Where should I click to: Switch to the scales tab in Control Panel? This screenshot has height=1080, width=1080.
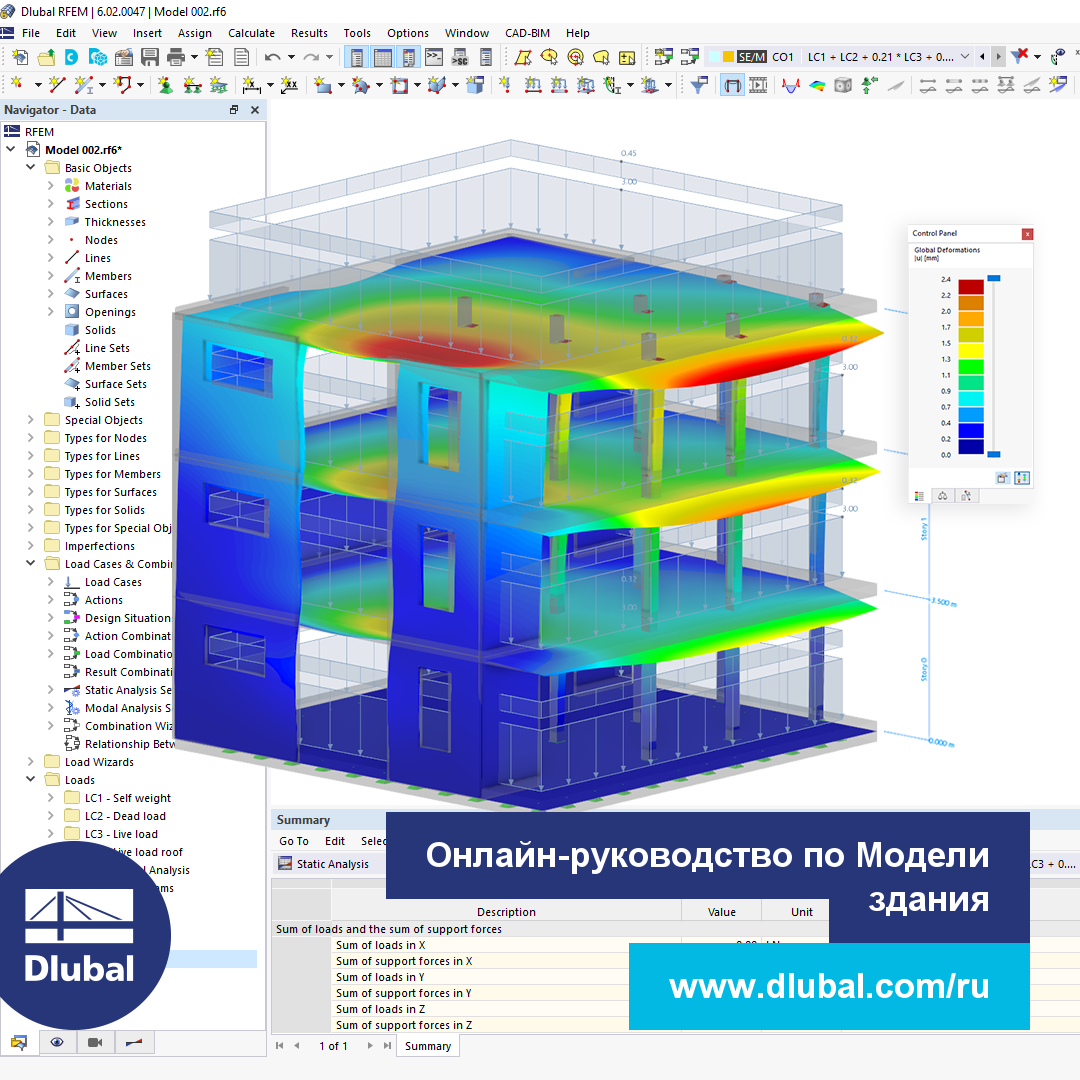[x=943, y=495]
